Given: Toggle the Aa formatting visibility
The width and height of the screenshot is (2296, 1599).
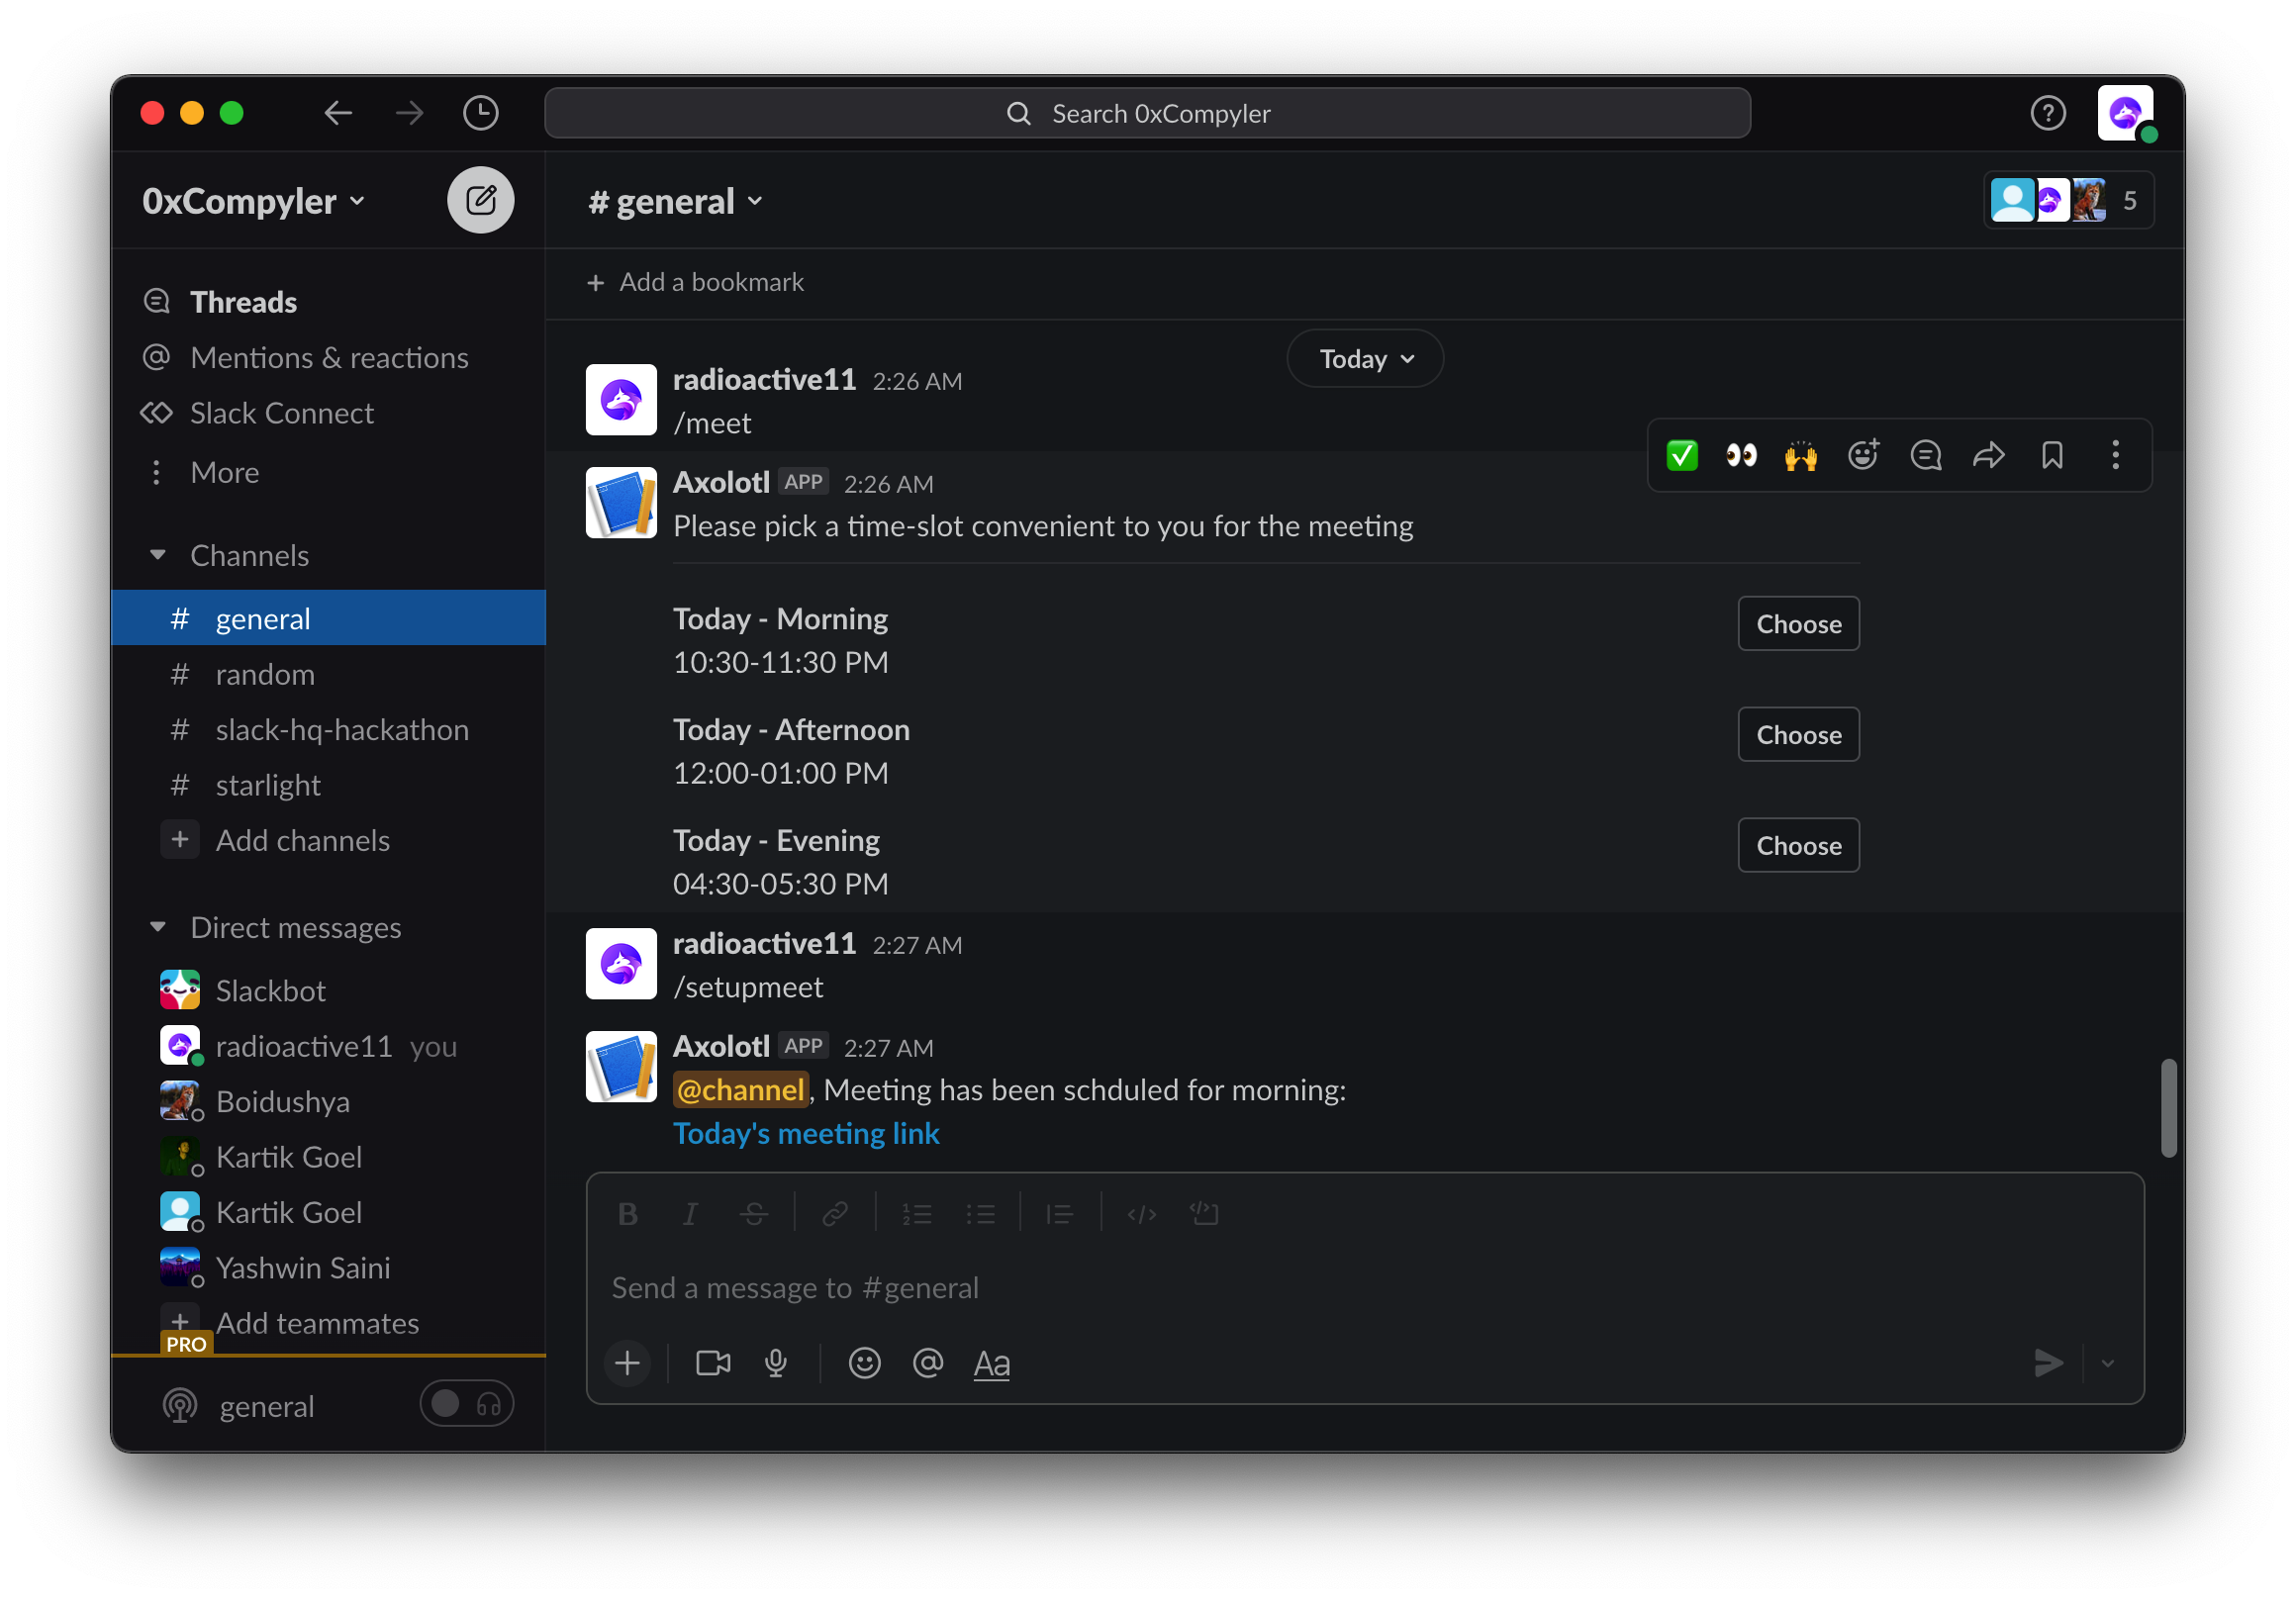Looking at the screenshot, I should coord(991,1363).
